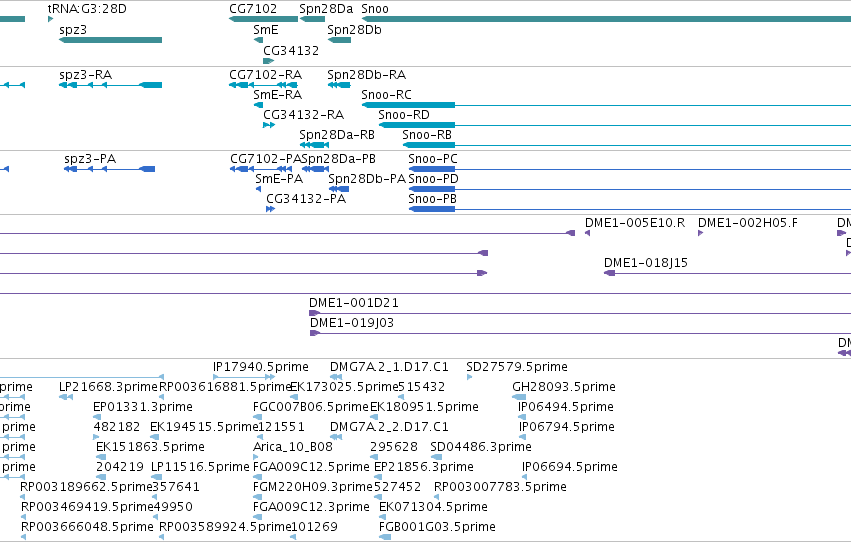Click the Snoo-PD protein label
Screen dimensions: 851x542
click(x=433, y=178)
